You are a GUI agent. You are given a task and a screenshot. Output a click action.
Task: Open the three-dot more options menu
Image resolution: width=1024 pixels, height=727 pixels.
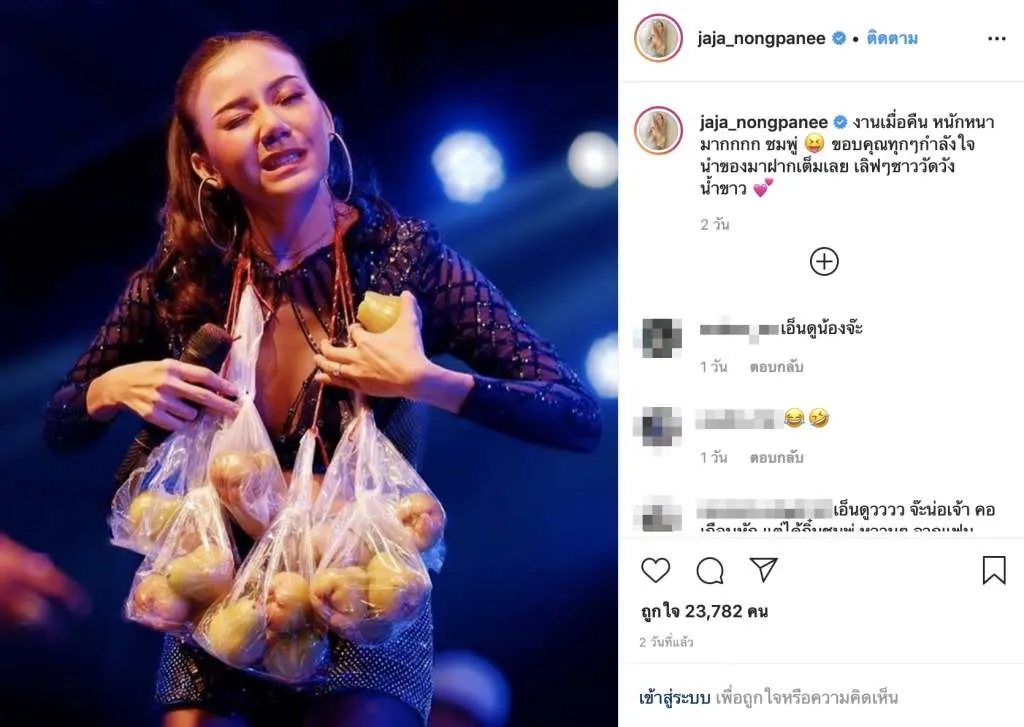(x=997, y=39)
